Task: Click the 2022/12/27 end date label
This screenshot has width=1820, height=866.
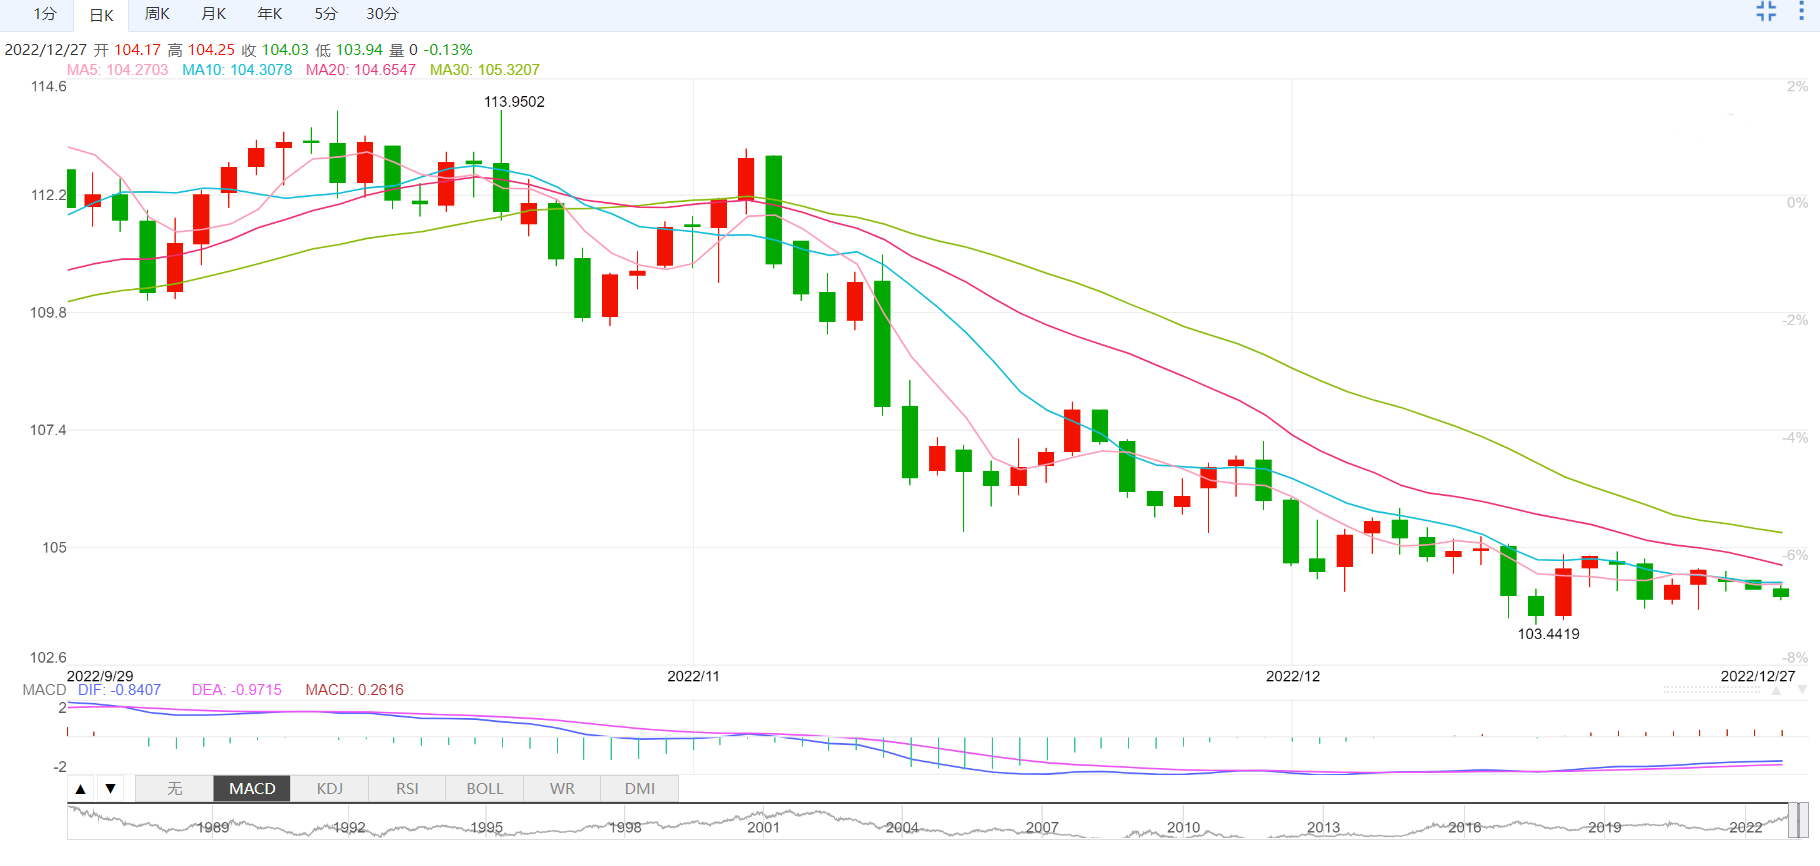Action: pyautogui.click(x=1758, y=676)
